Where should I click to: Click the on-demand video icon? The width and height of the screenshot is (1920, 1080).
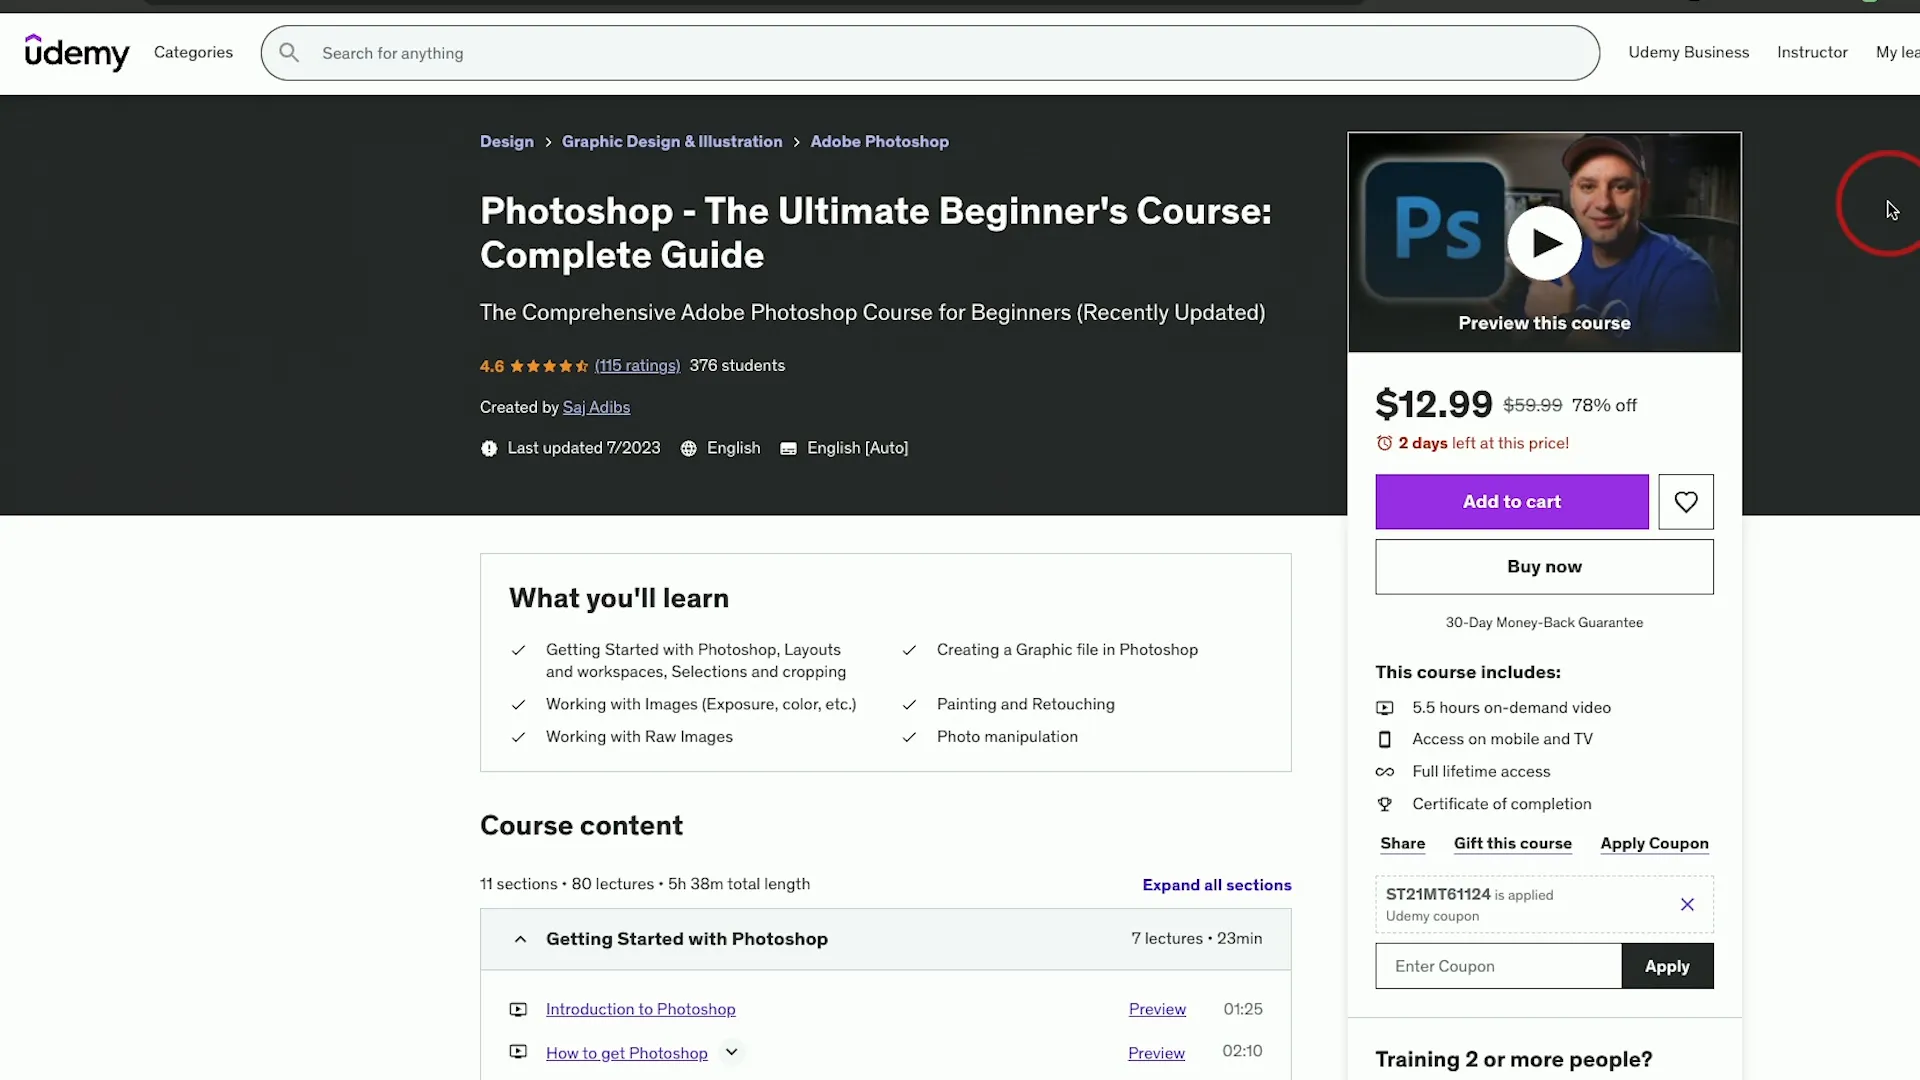click(x=1385, y=708)
